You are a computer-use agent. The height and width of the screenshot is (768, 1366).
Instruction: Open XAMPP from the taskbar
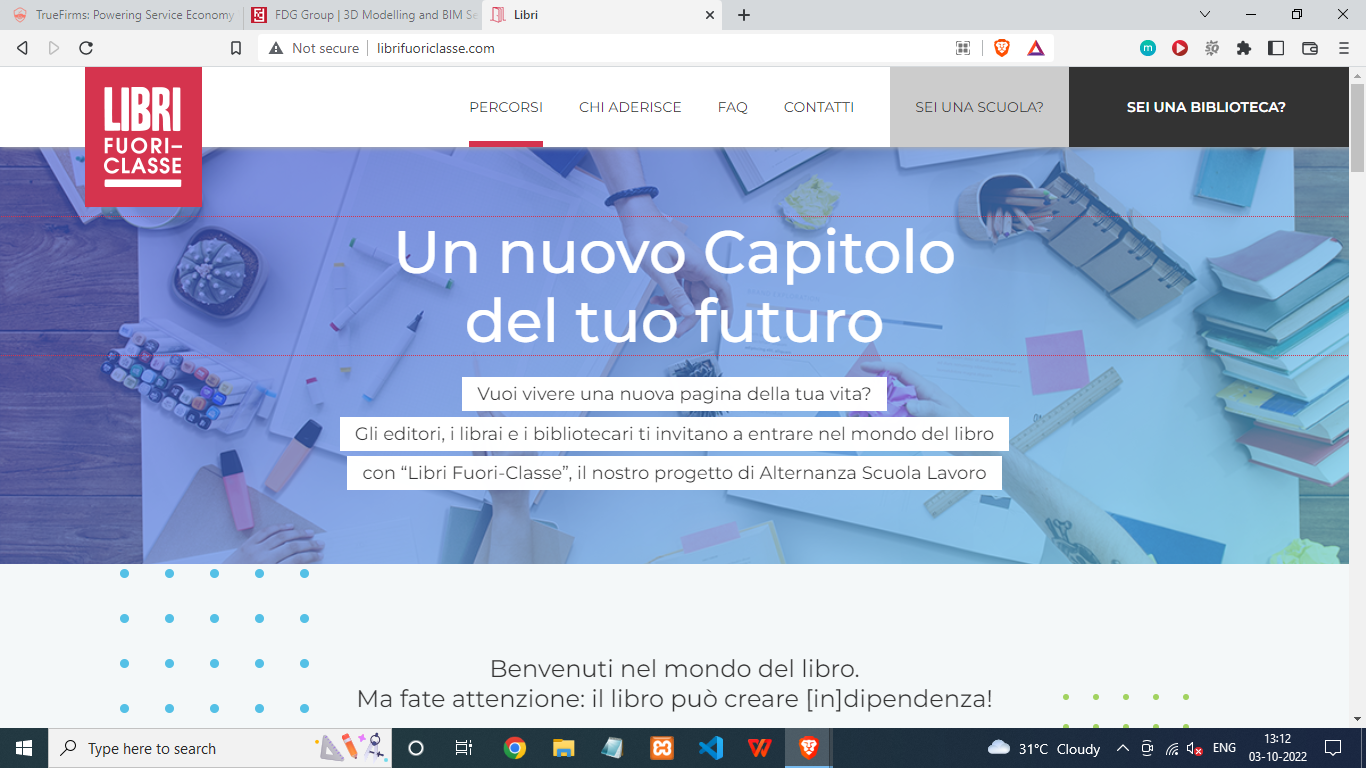661,748
